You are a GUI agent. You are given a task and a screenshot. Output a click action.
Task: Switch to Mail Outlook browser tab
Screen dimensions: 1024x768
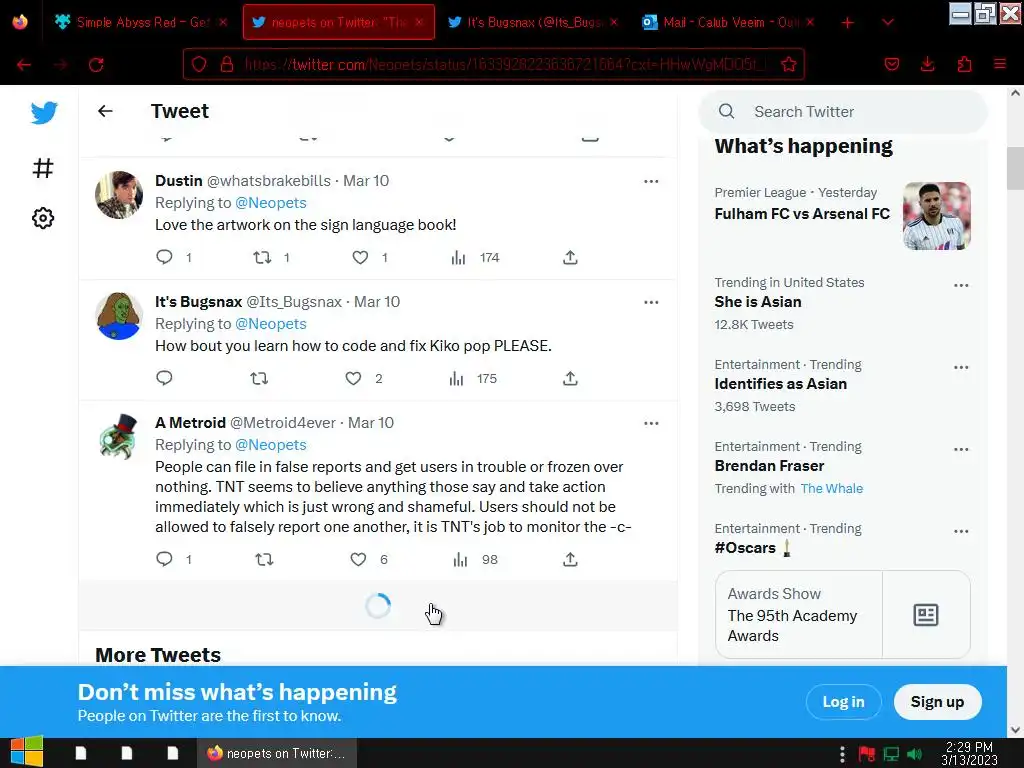pos(729,22)
